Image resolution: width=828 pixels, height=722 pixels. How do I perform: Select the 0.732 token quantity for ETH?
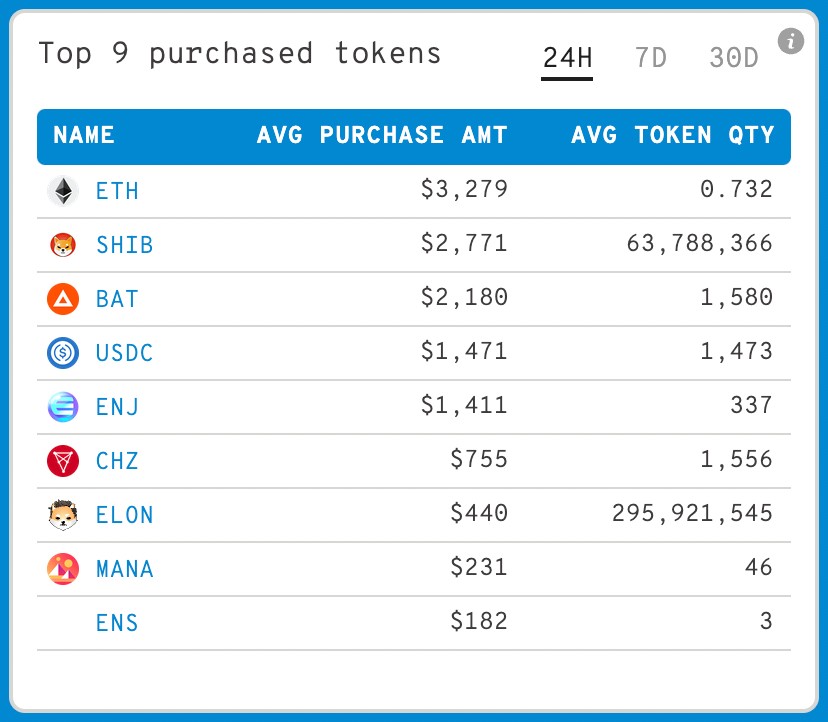[736, 189]
